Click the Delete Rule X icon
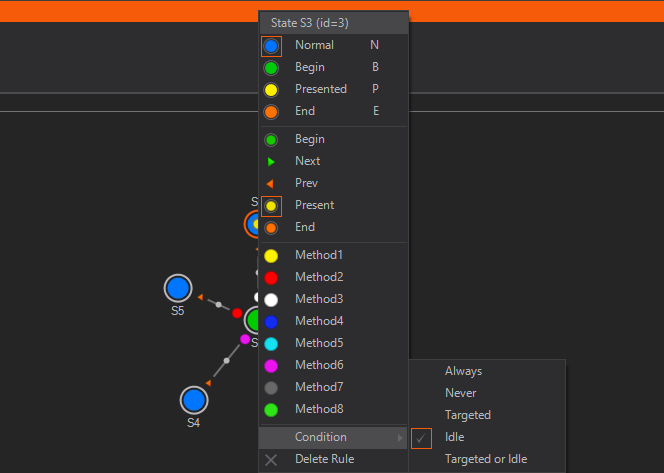The width and height of the screenshot is (664, 473). pos(271,460)
